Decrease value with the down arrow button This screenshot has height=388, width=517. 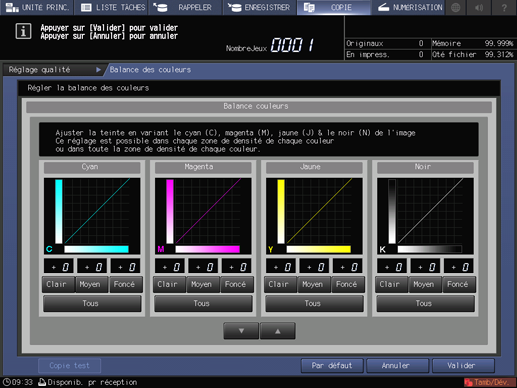pyautogui.click(x=241, y=331)
